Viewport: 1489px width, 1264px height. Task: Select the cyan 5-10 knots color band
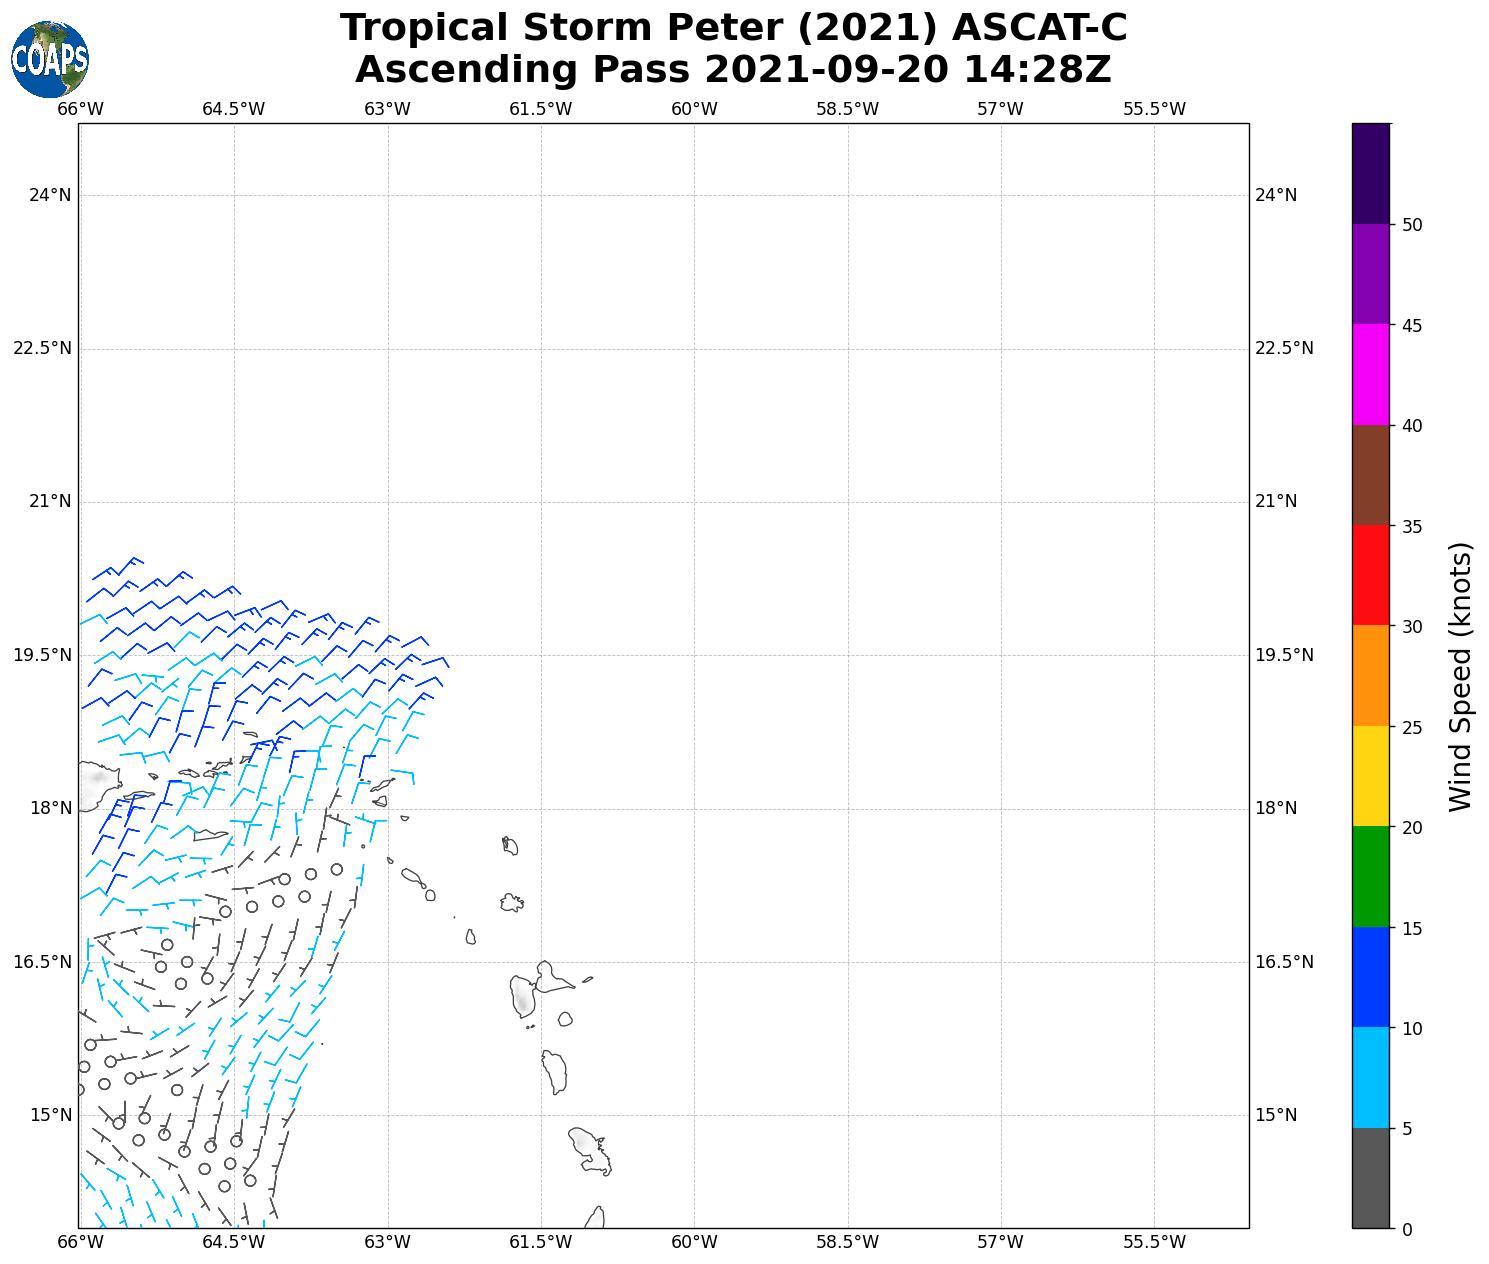coord(1370,1077)
